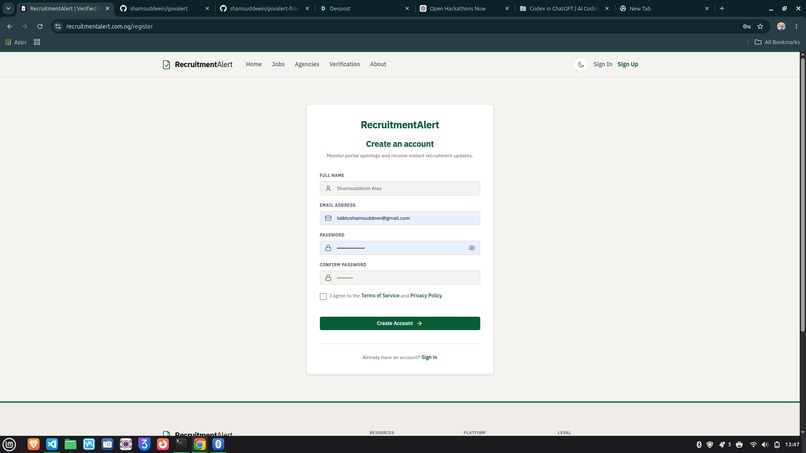Switch to the Codex in ChatGPT tab
The width and height of the screenshot is (806, 453).
click(562, 8)
